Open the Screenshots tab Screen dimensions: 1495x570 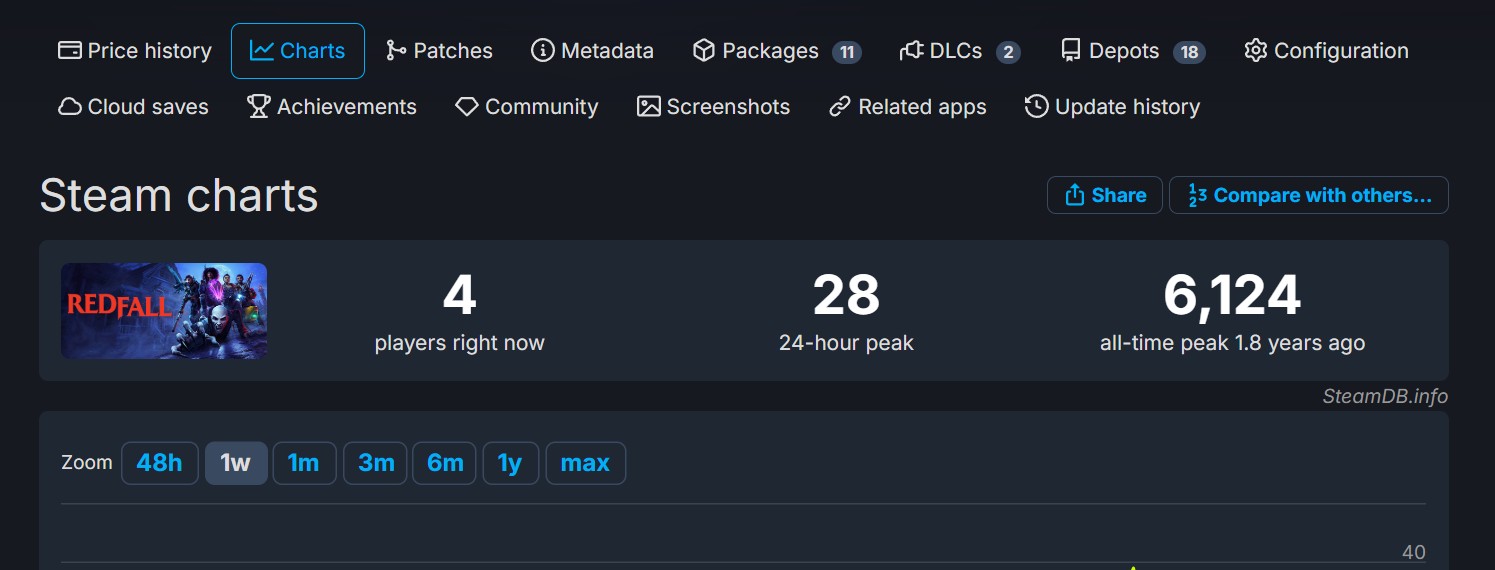click(713, 107)
